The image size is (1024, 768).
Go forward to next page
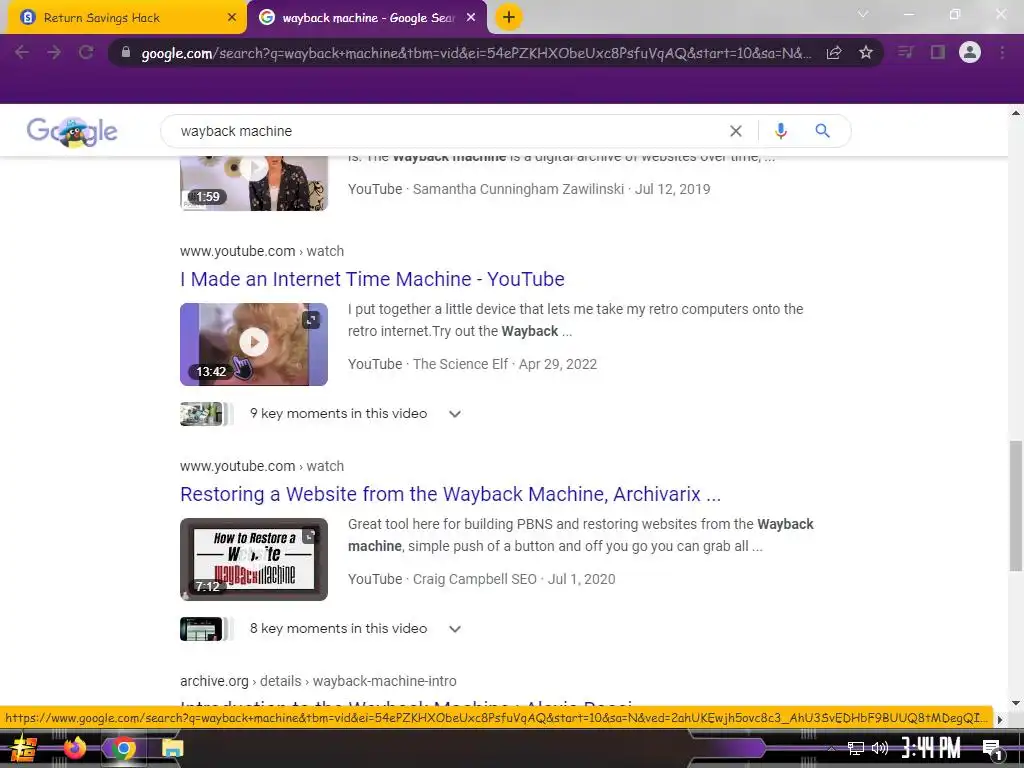click(54, 52)
